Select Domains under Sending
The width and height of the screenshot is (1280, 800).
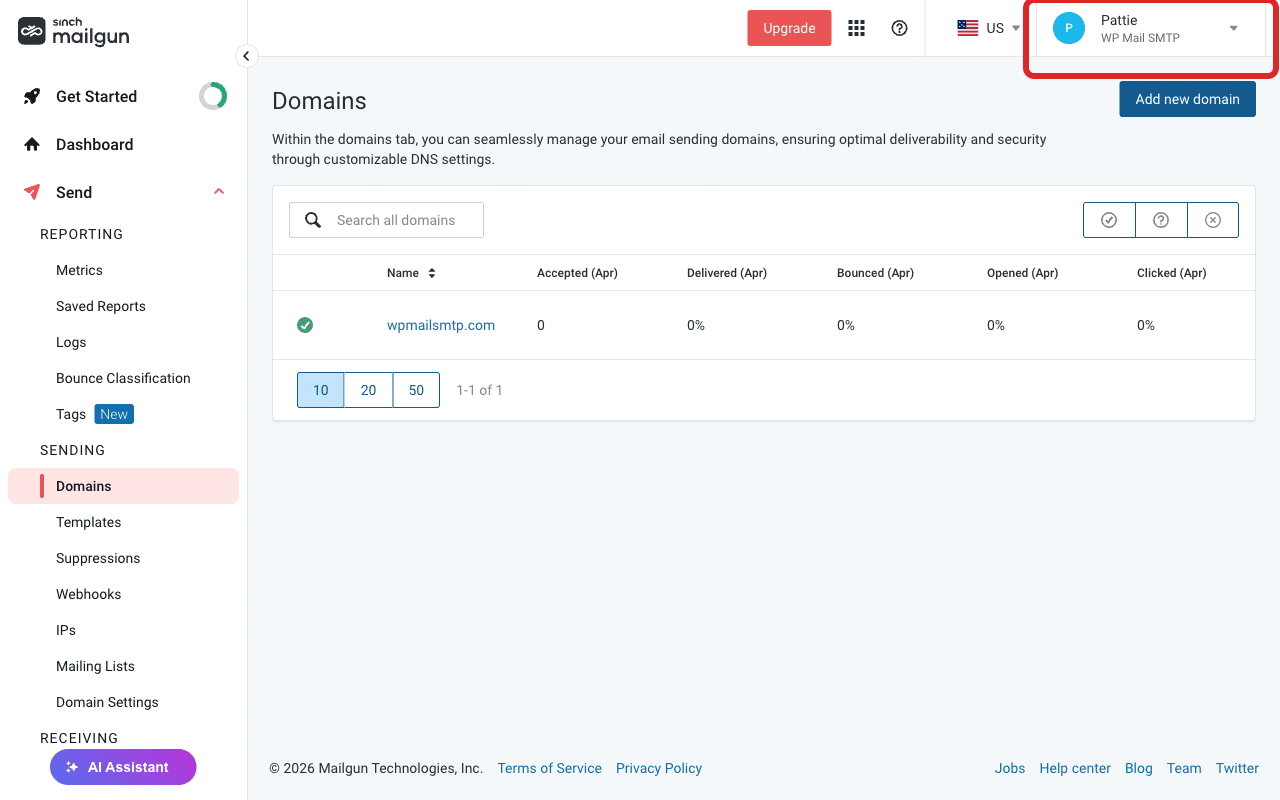(x=124, y=486)
